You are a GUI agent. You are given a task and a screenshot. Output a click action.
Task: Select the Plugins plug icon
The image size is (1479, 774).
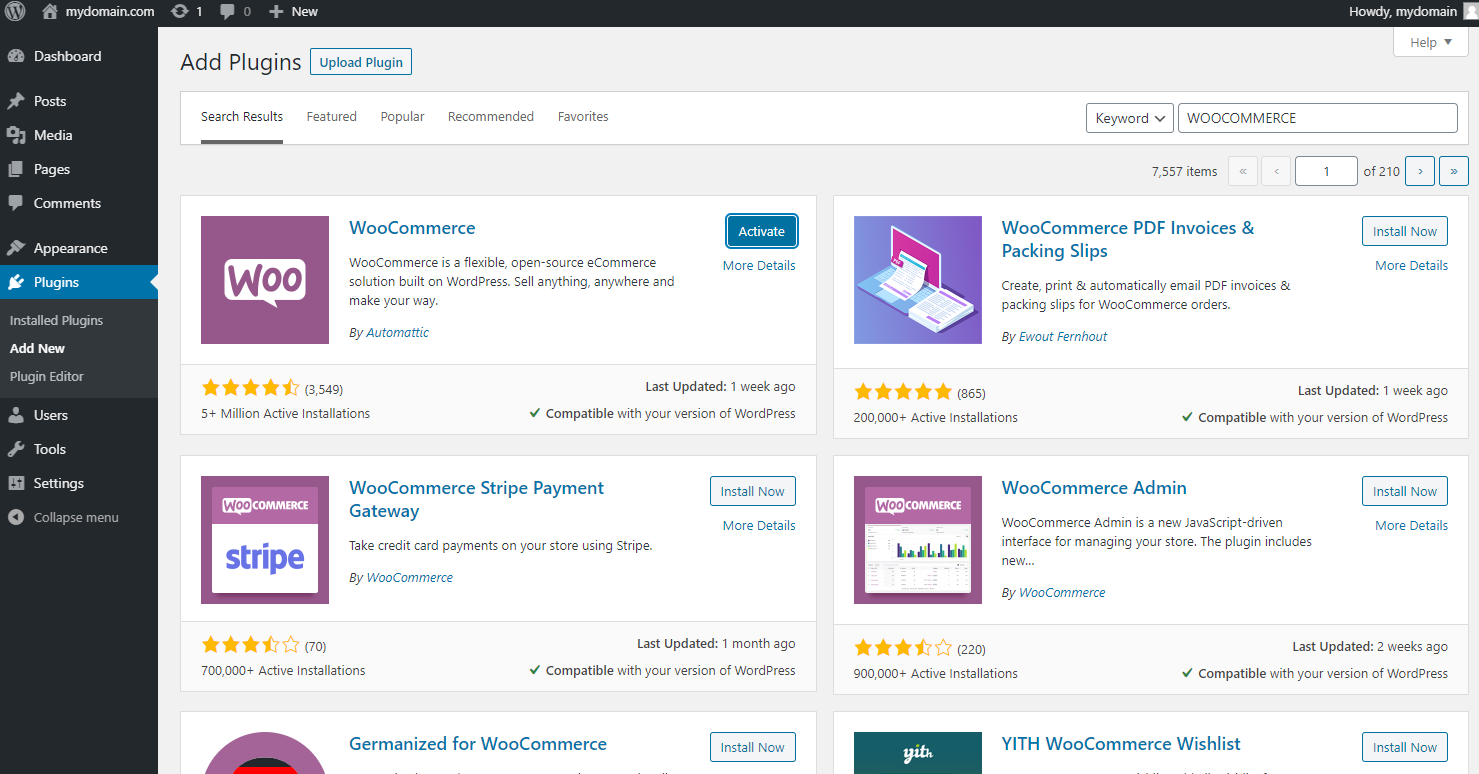(x=16, y=282)
